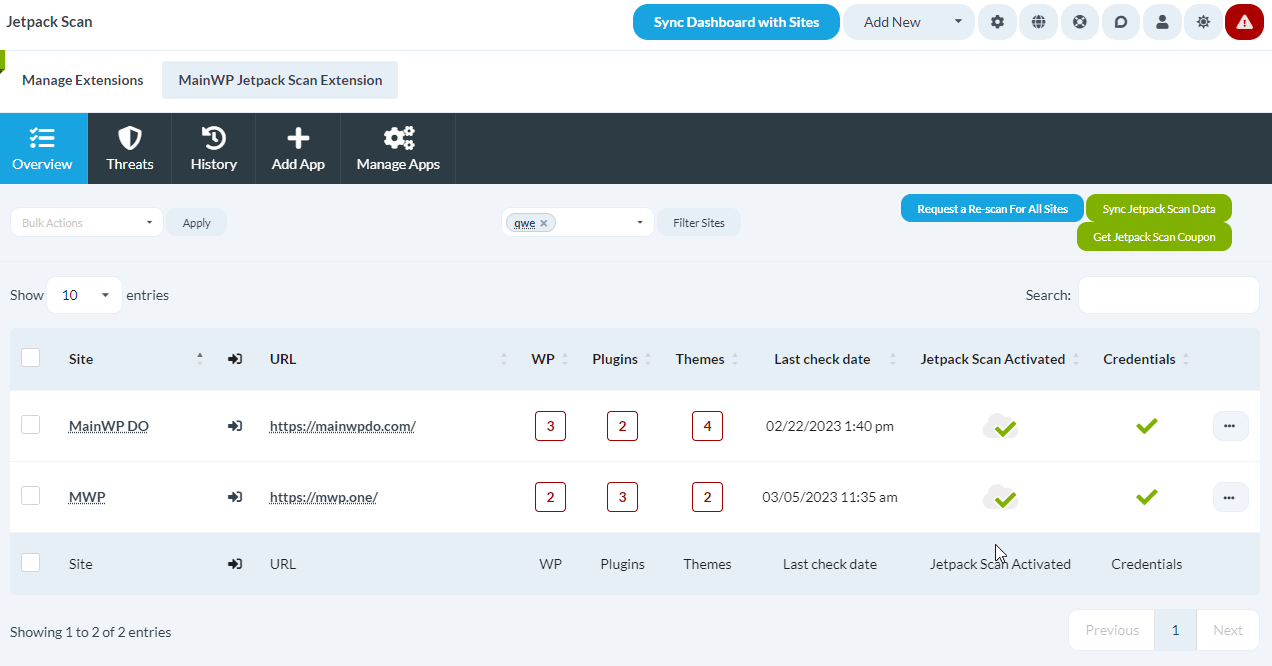Click inside the Search input field

tap(1168, 294)
